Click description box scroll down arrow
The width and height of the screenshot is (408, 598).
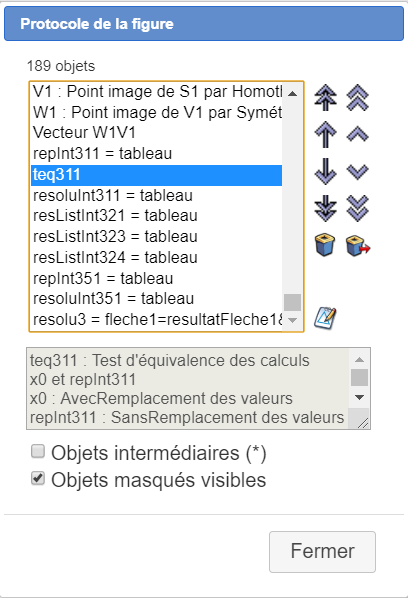coord(359,397)
